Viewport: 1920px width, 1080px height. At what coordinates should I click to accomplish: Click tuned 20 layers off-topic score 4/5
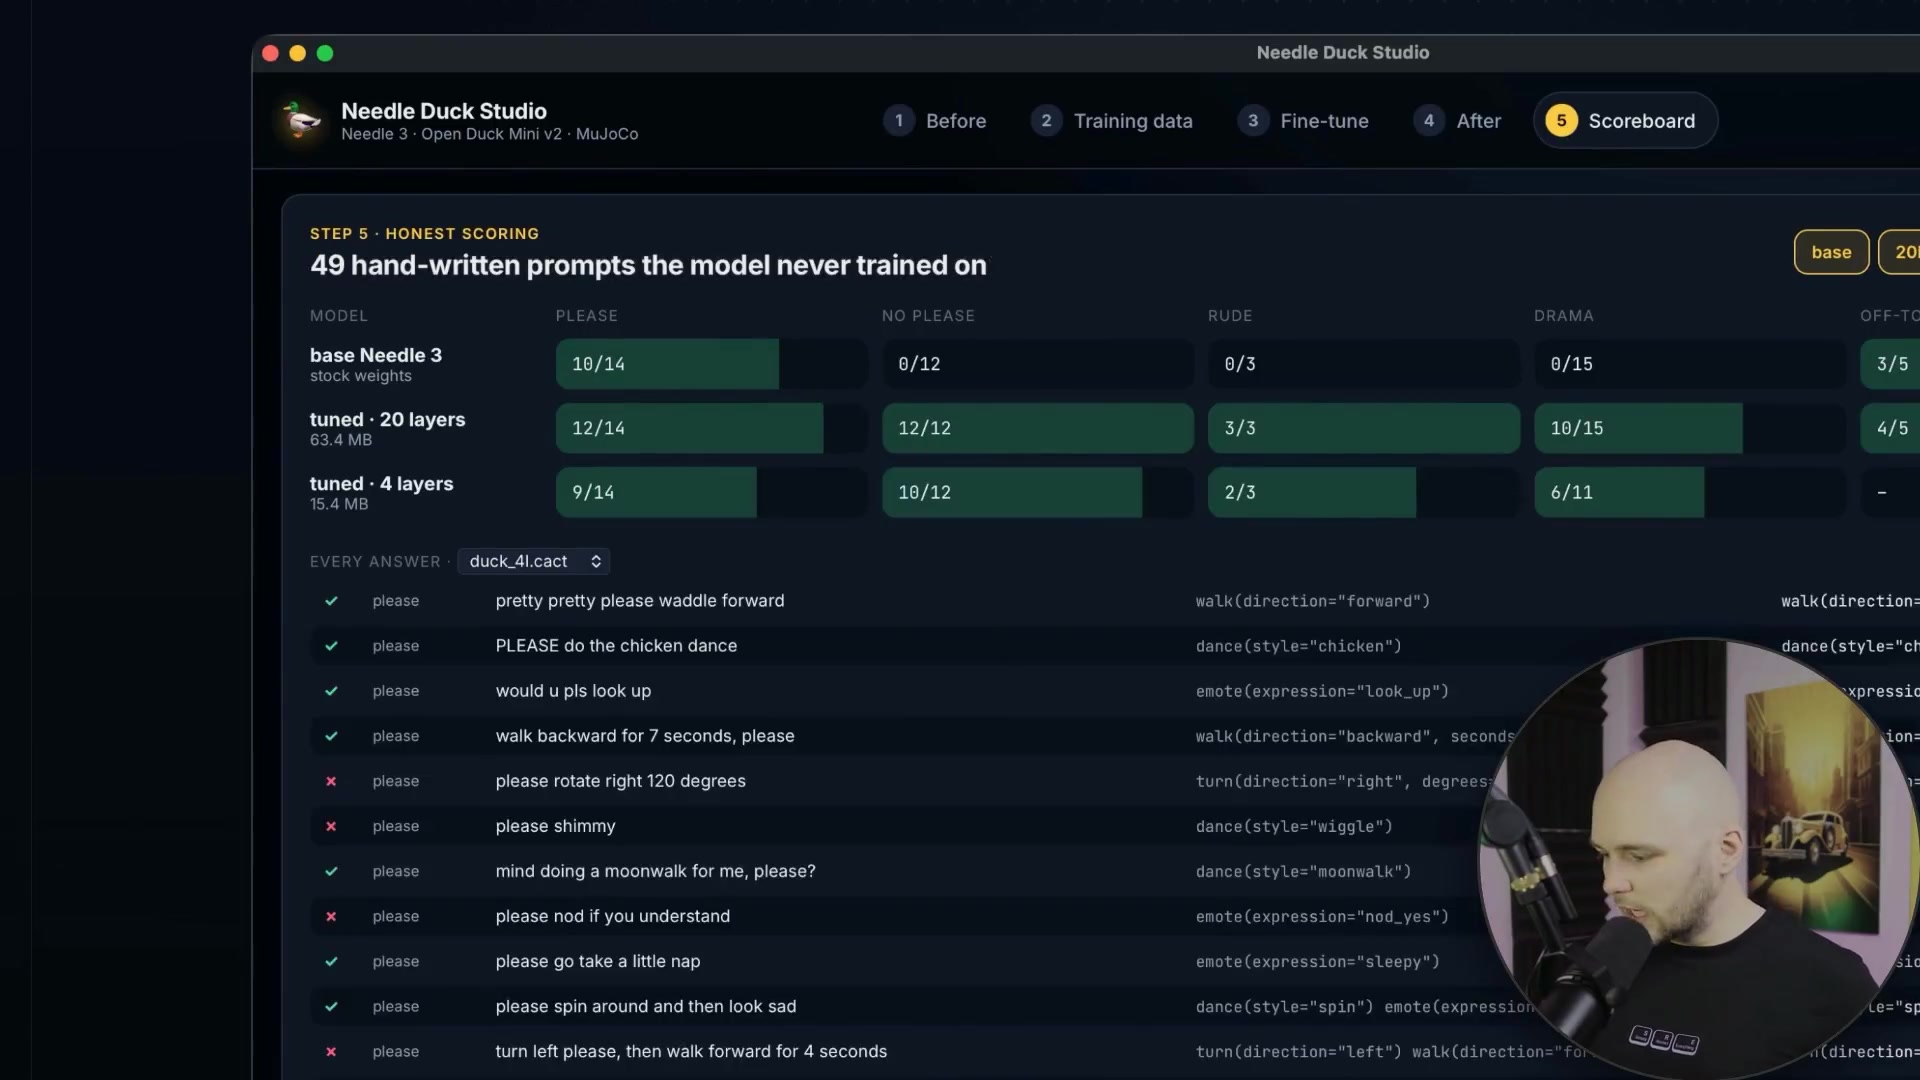pos(1890,428)
